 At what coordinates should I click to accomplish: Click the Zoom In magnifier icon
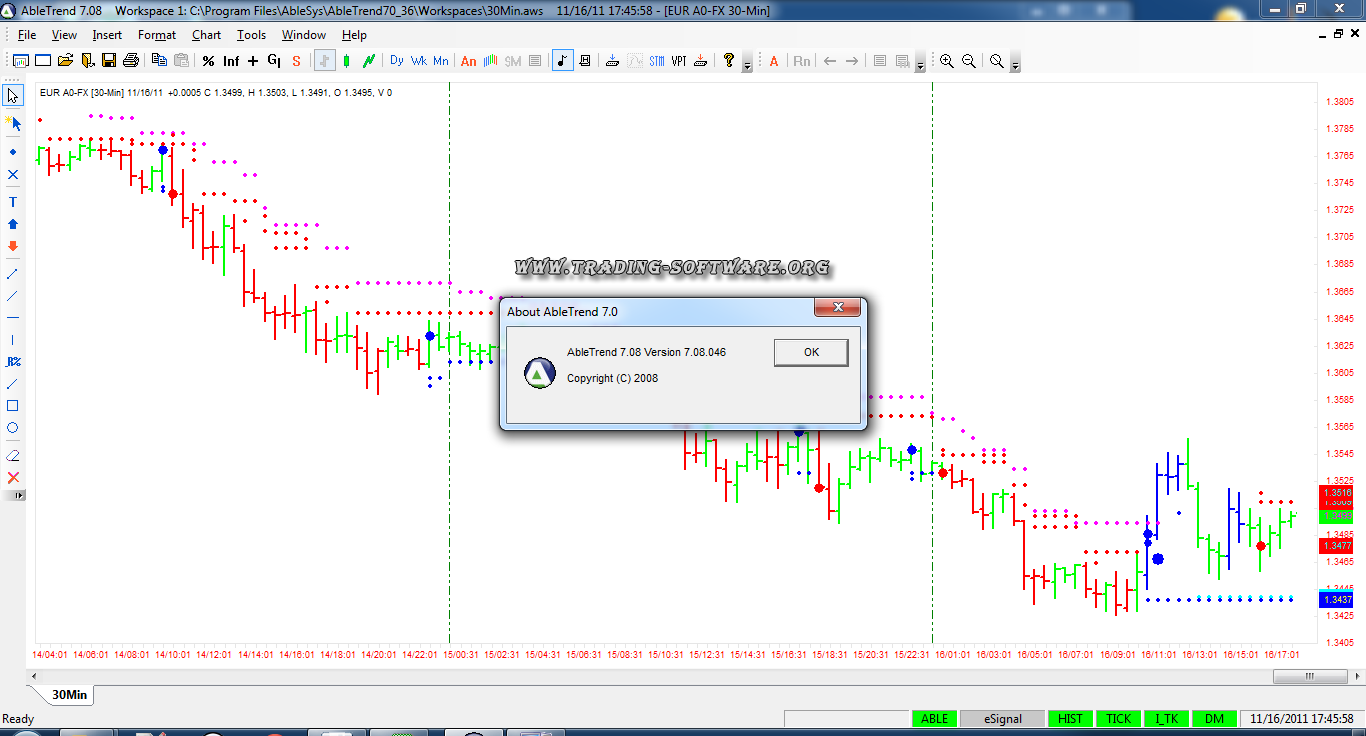[x=946, y=61]
